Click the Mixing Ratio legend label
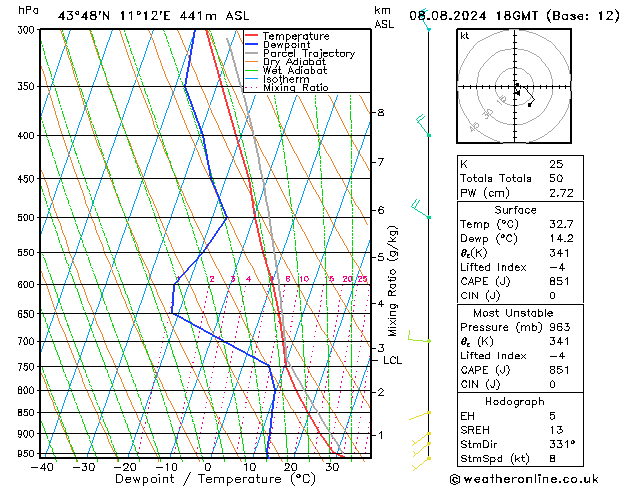 click(x=296, y=87)
